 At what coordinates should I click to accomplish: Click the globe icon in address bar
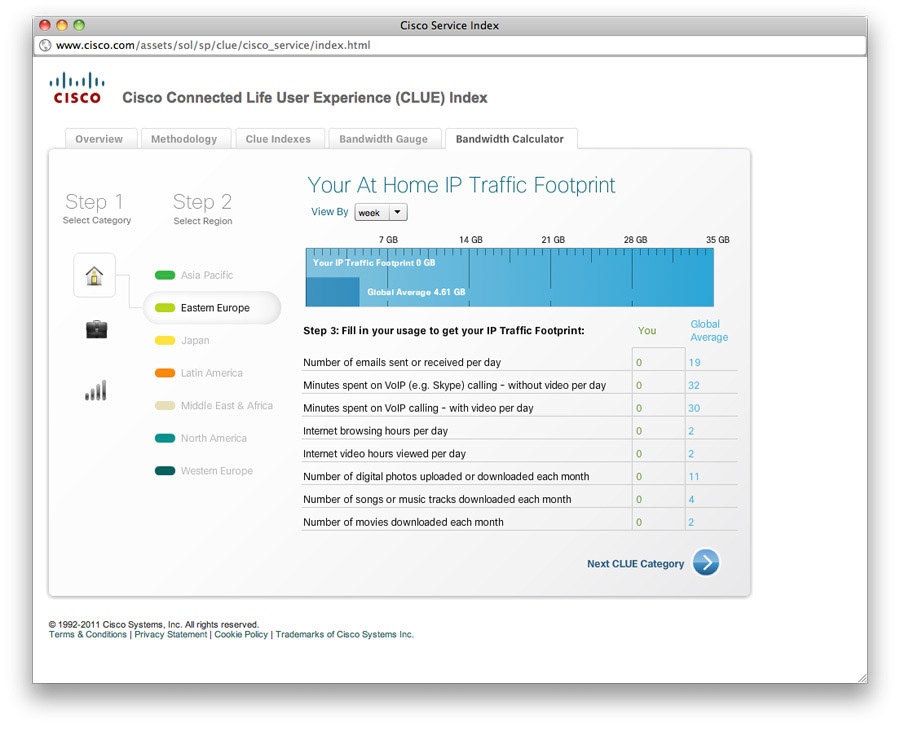[45, 45]
